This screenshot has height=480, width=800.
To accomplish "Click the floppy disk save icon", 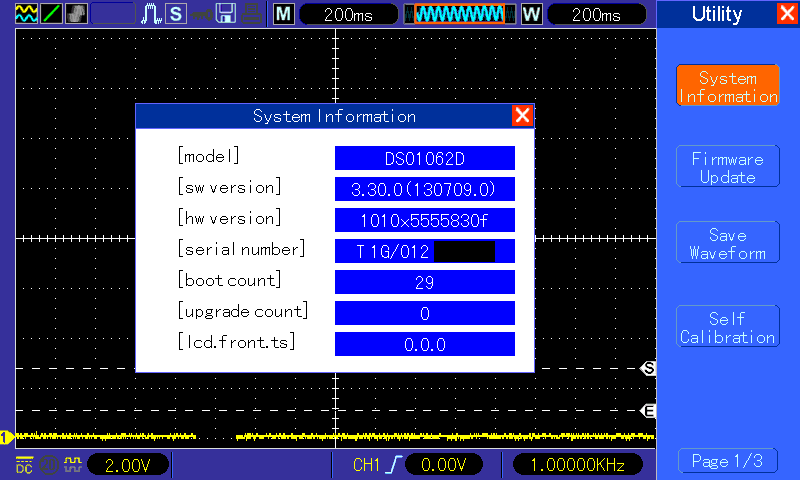I will (226, 13).
